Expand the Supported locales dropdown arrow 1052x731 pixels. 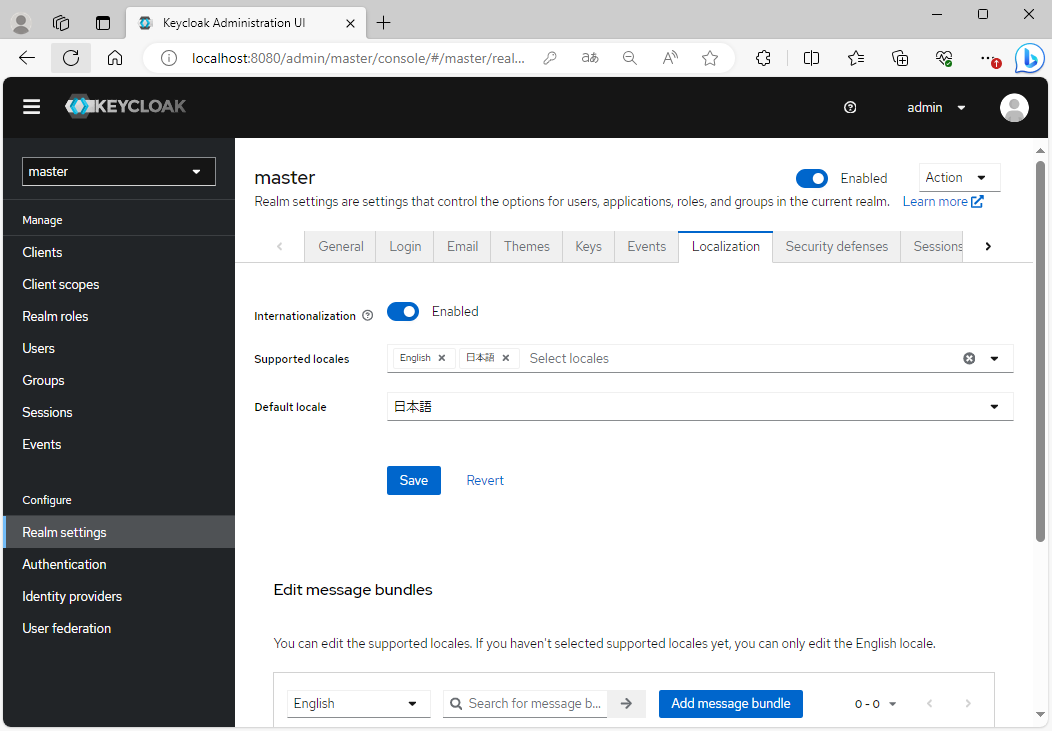pyautogui.click(x=994, y=358)
